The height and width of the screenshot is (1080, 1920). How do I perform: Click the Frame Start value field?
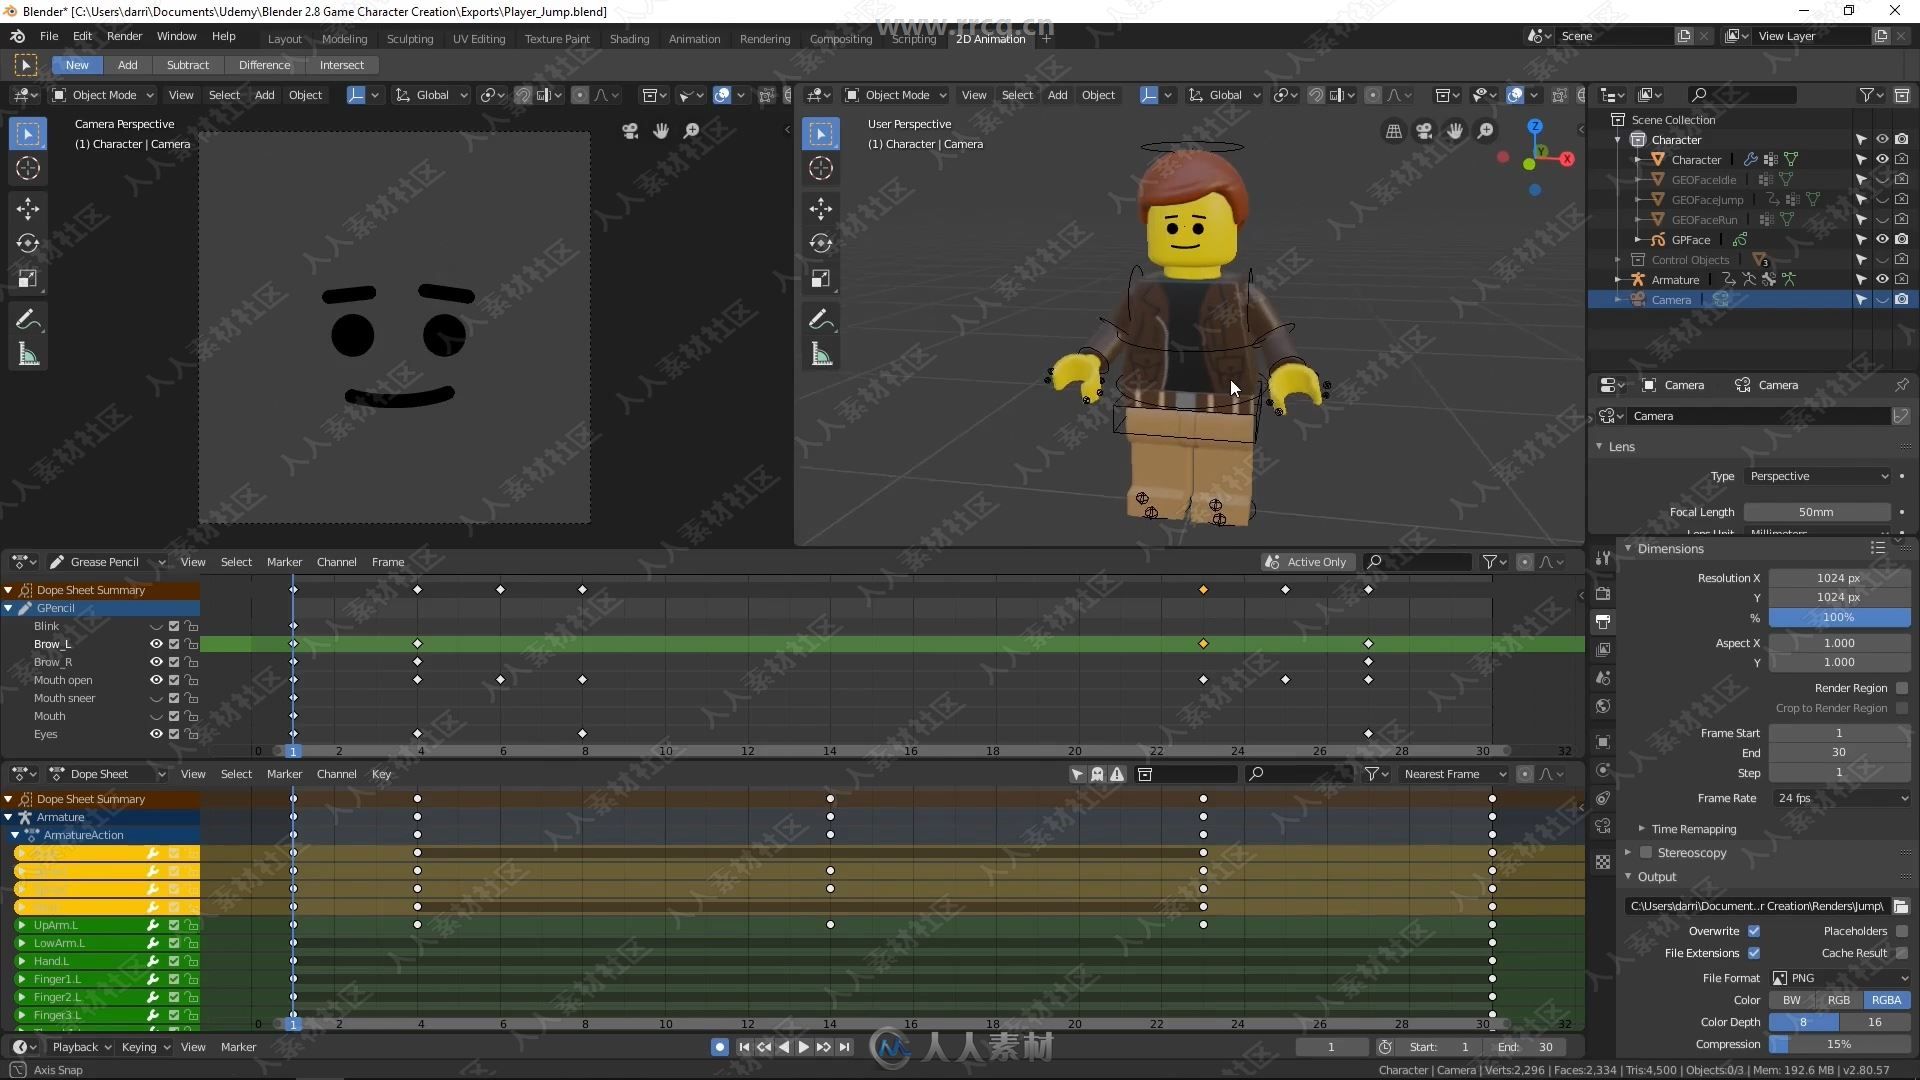coord(1840,733)
